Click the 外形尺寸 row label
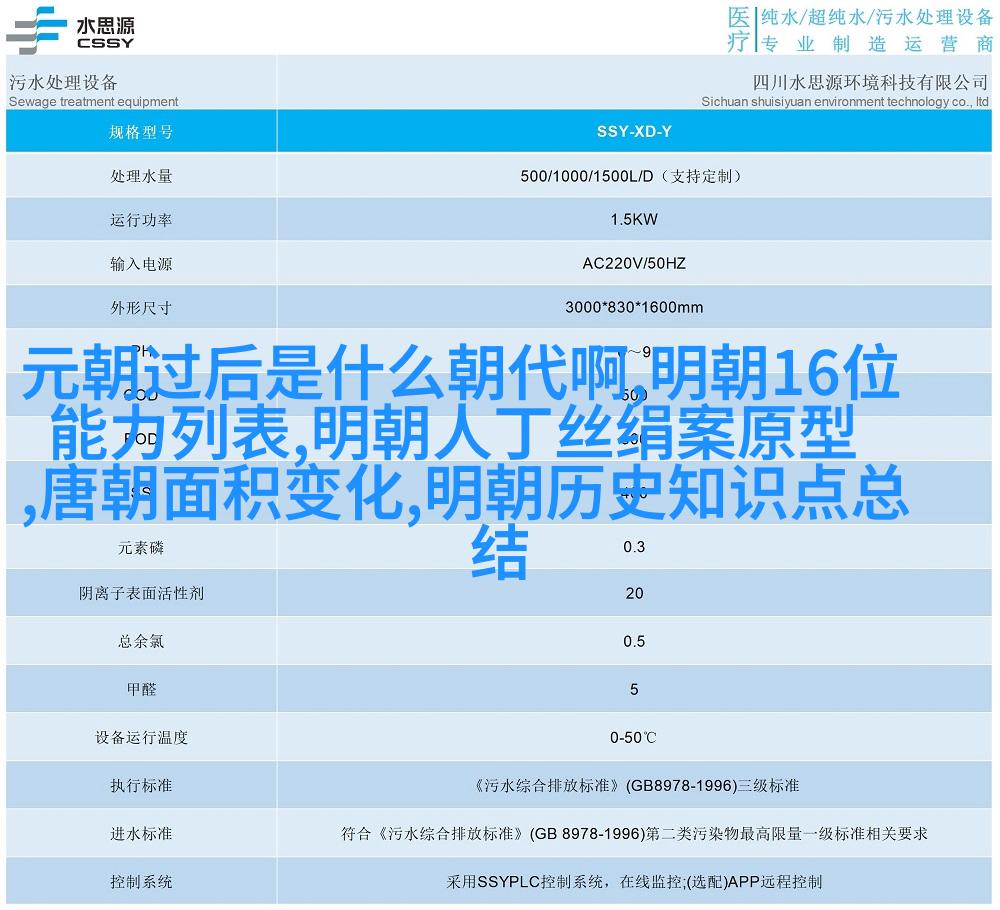The width and height of the screenshot is (1000, 910). 141,308
